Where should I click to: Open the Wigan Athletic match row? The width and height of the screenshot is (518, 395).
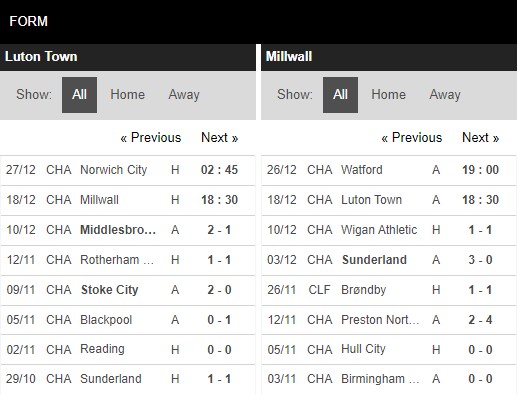(x=389, y=230)
